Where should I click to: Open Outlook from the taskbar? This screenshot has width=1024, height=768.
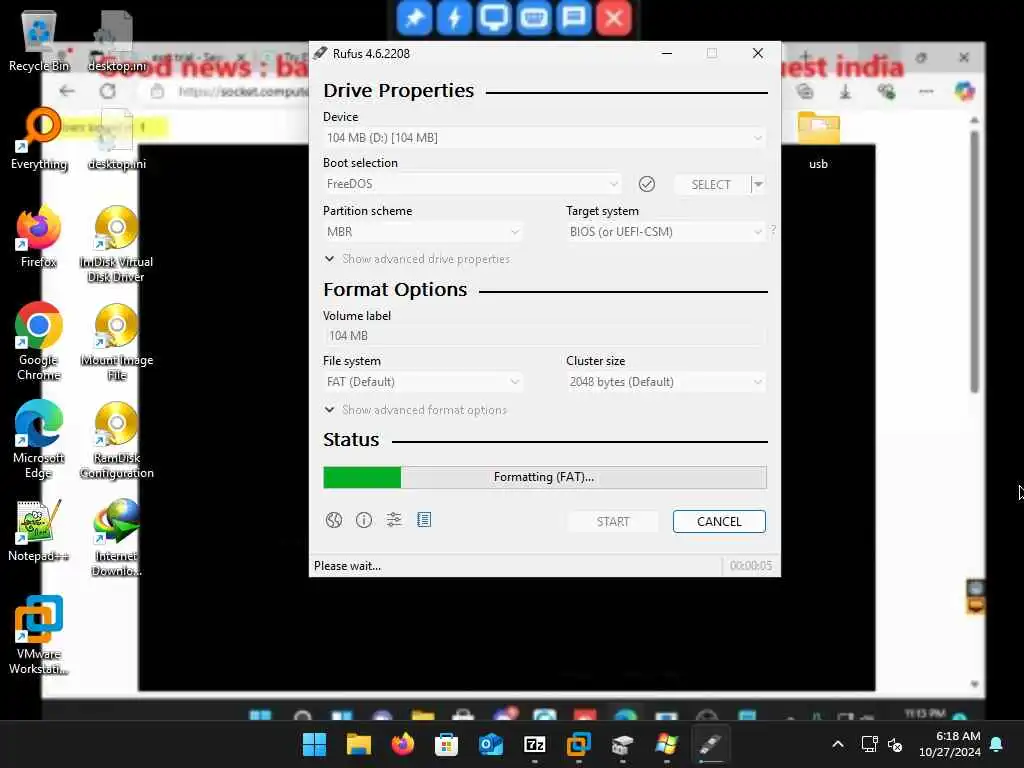(490, 744)
